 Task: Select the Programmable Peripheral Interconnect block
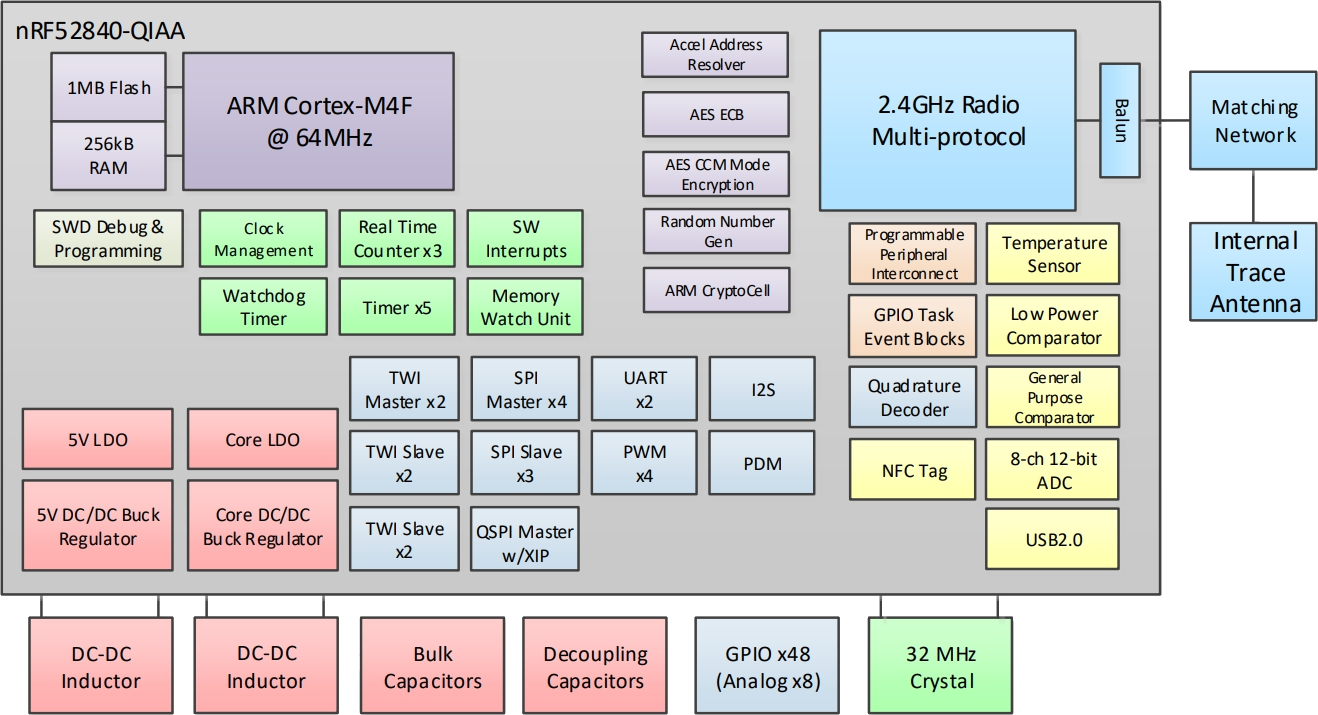pos(914,254)
